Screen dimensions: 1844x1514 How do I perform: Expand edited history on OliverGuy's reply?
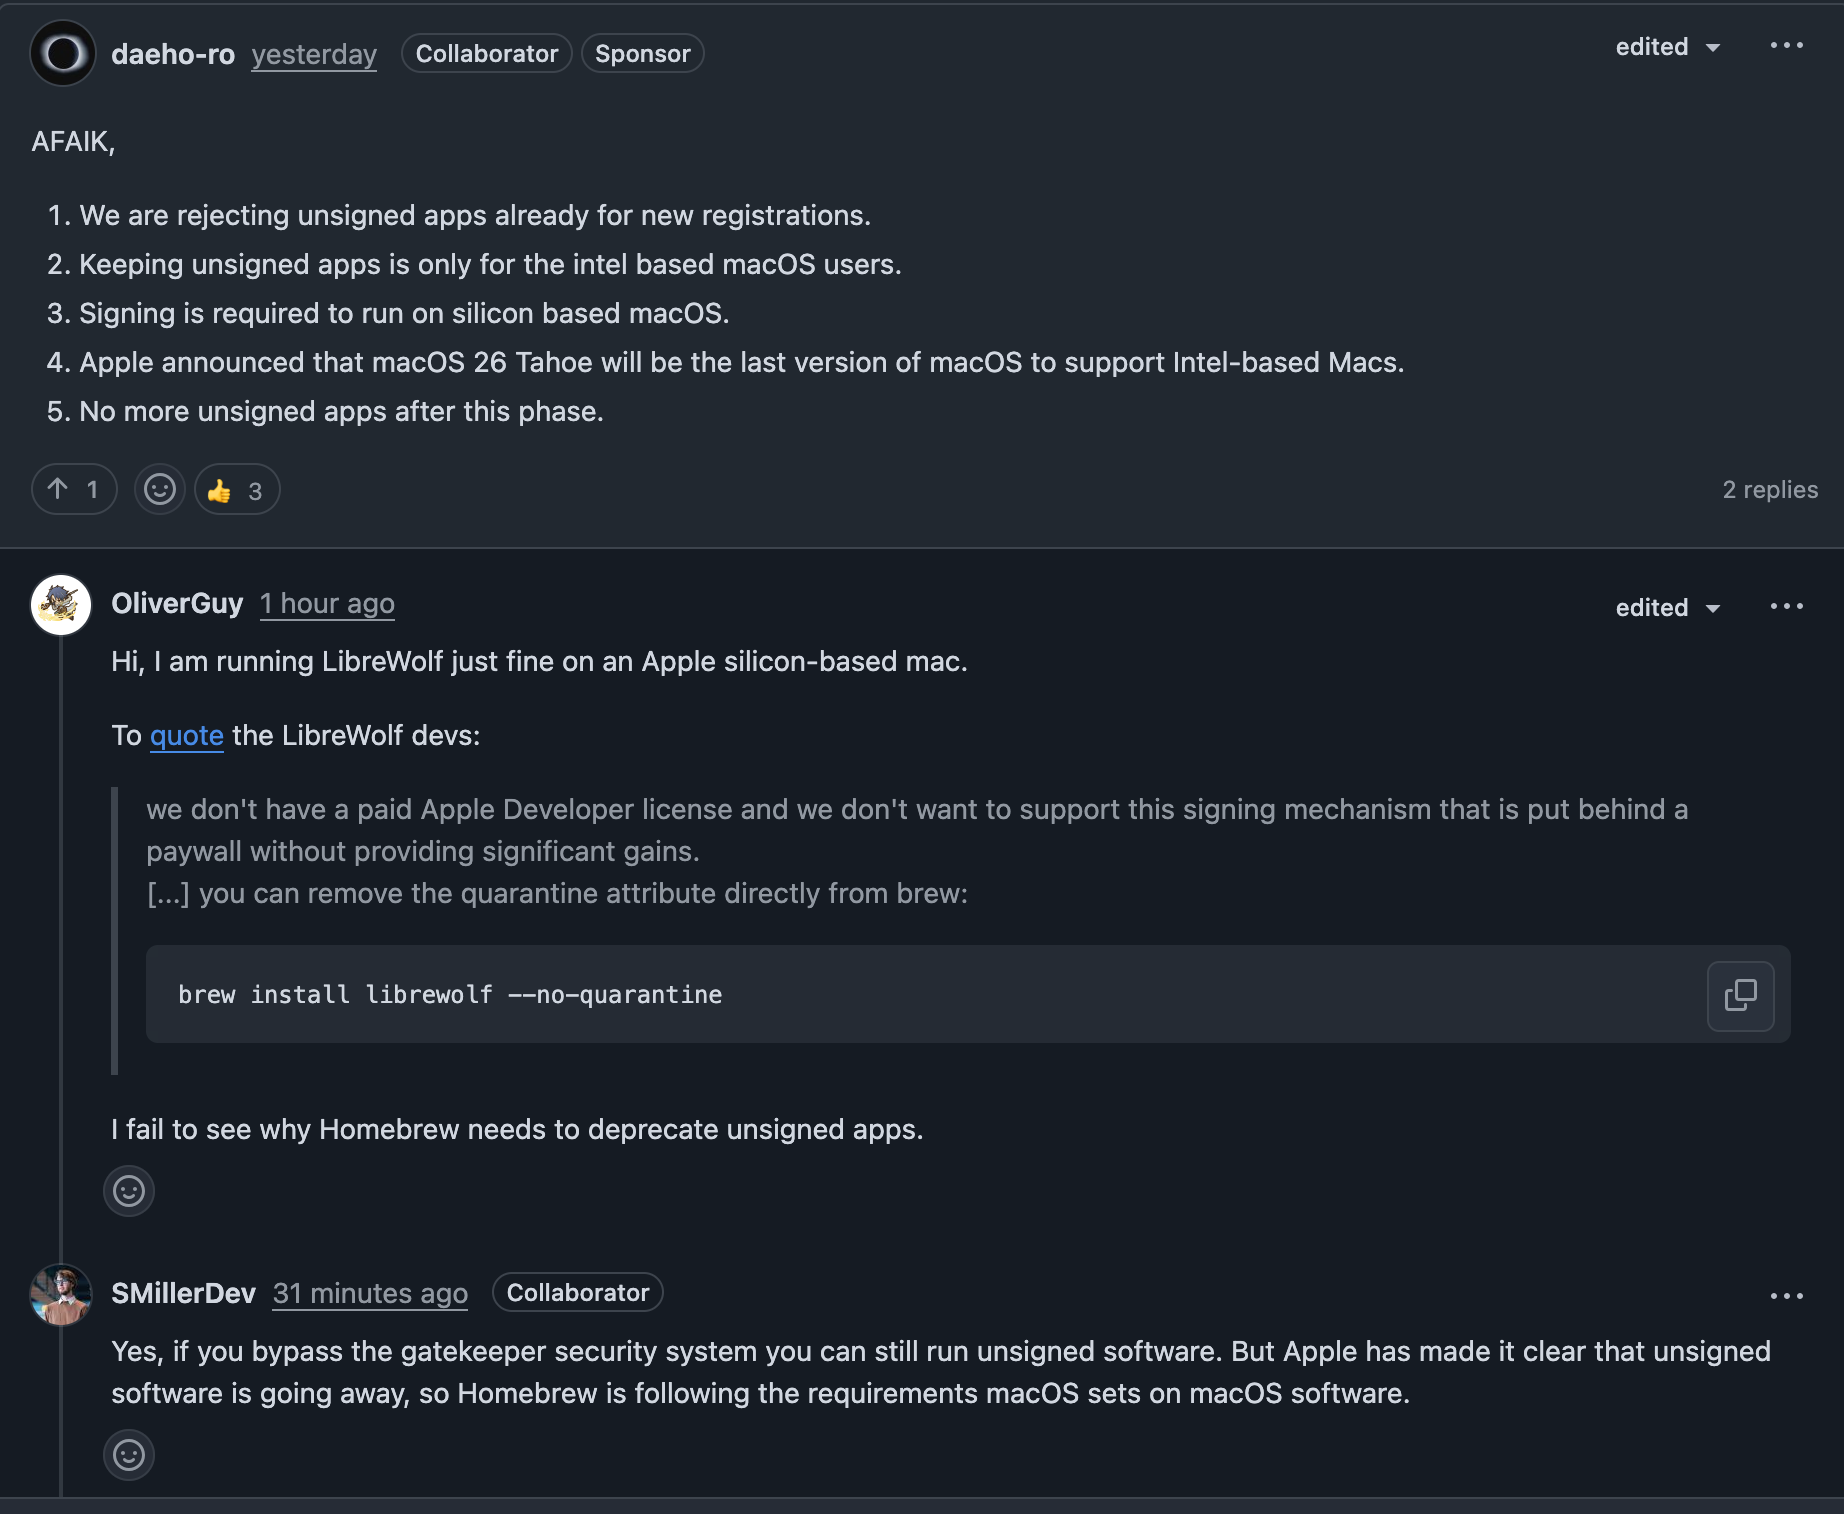click(1667, 608)
